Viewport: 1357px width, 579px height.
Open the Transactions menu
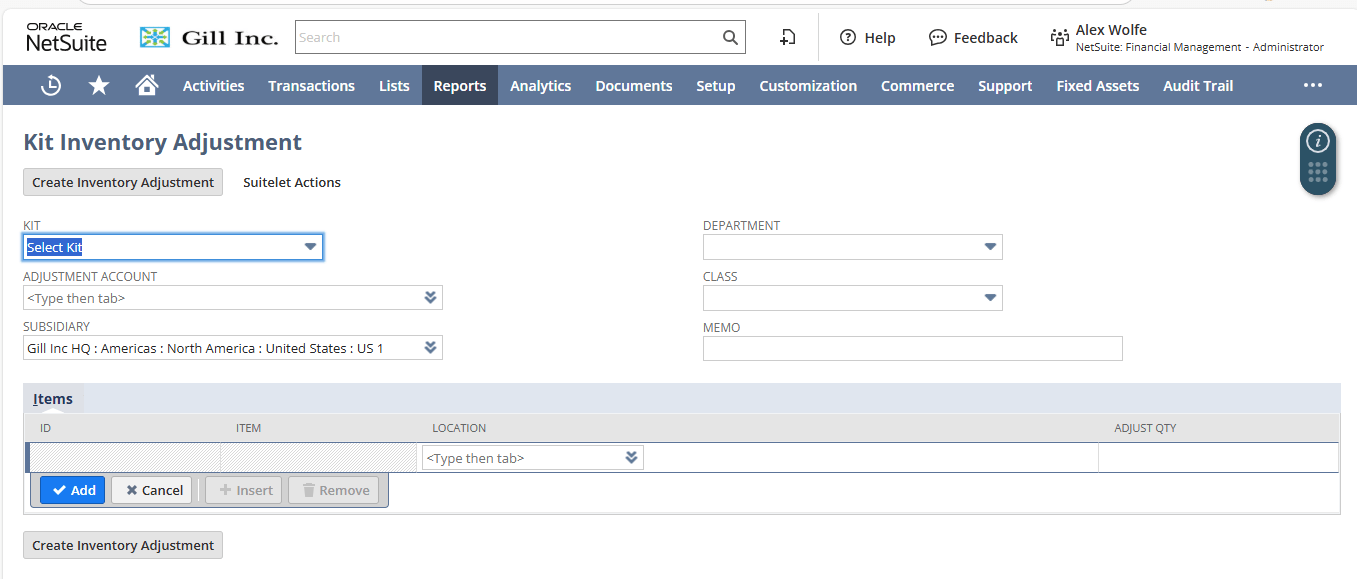[x=311, y=86]
